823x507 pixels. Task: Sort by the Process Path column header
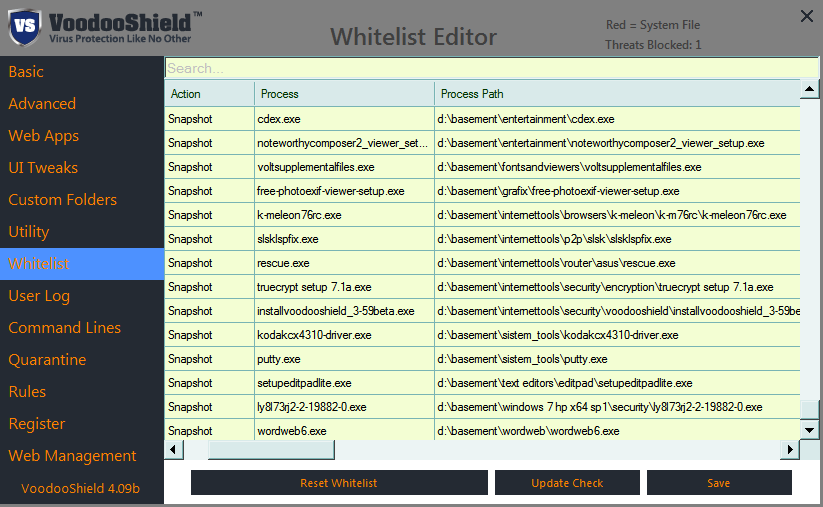coord(617,94)
